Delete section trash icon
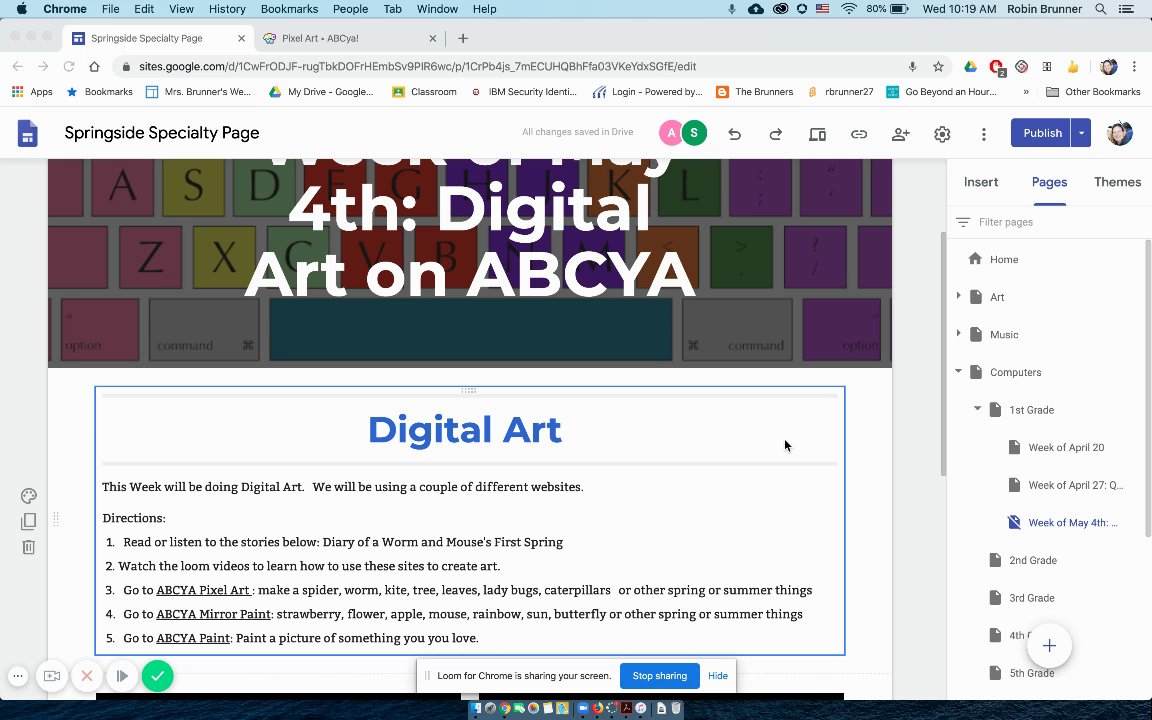Viewport: 1152px width, 720px height. click(x=29, y=547)
